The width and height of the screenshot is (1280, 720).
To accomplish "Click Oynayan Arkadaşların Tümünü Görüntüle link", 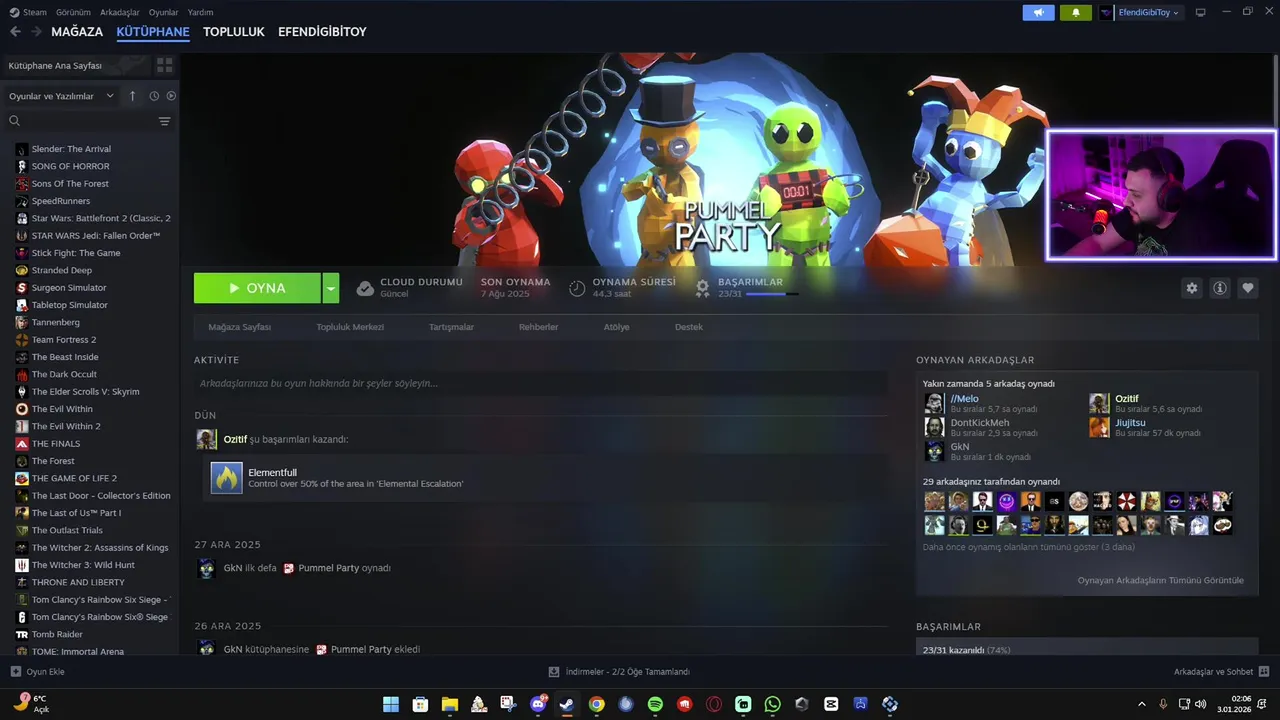I will (x=1160, y=580).
